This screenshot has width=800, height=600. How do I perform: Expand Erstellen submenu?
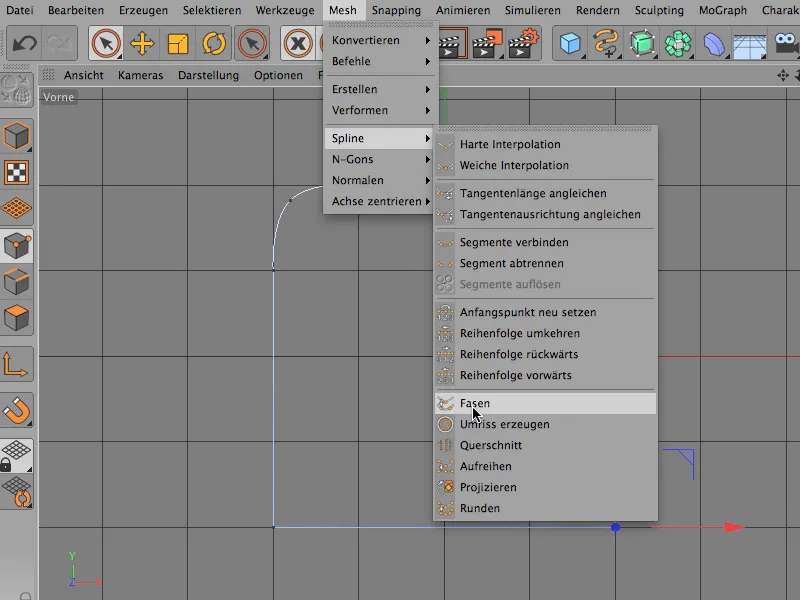(381, 89)
